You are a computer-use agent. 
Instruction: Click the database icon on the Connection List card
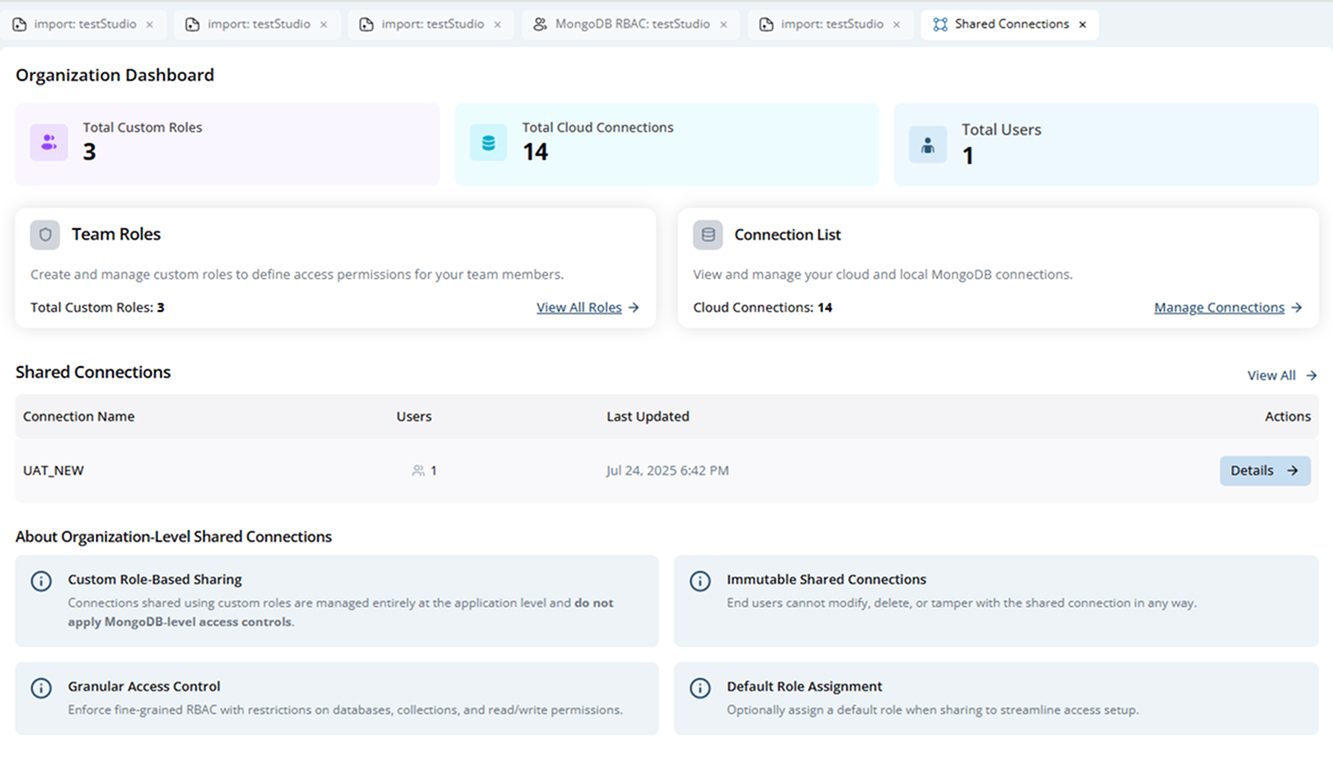(x=707, y=234)
